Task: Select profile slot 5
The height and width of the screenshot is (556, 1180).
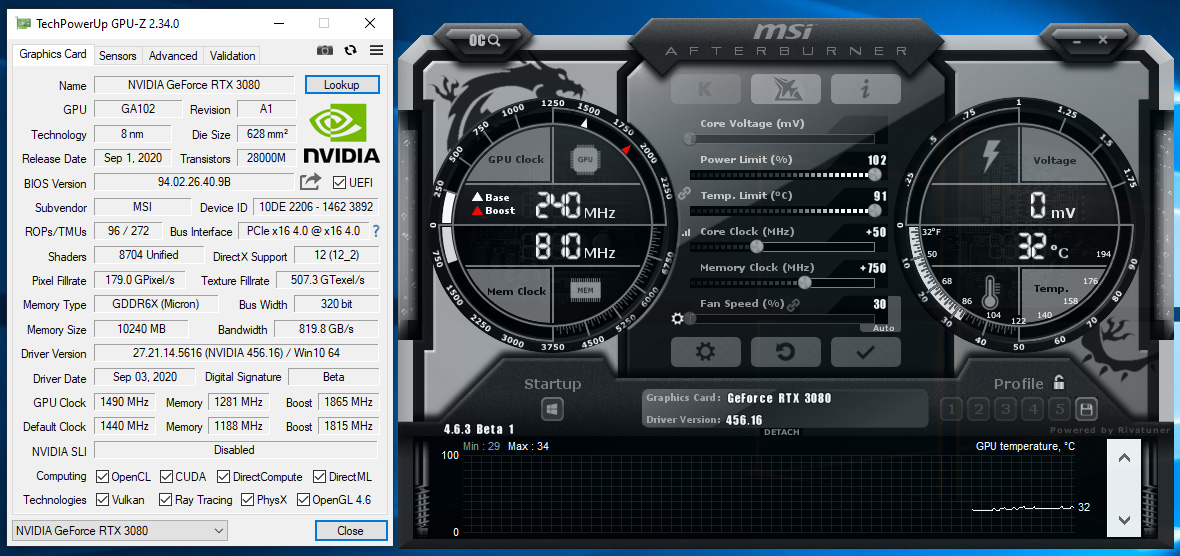Action: point(1060,409)
